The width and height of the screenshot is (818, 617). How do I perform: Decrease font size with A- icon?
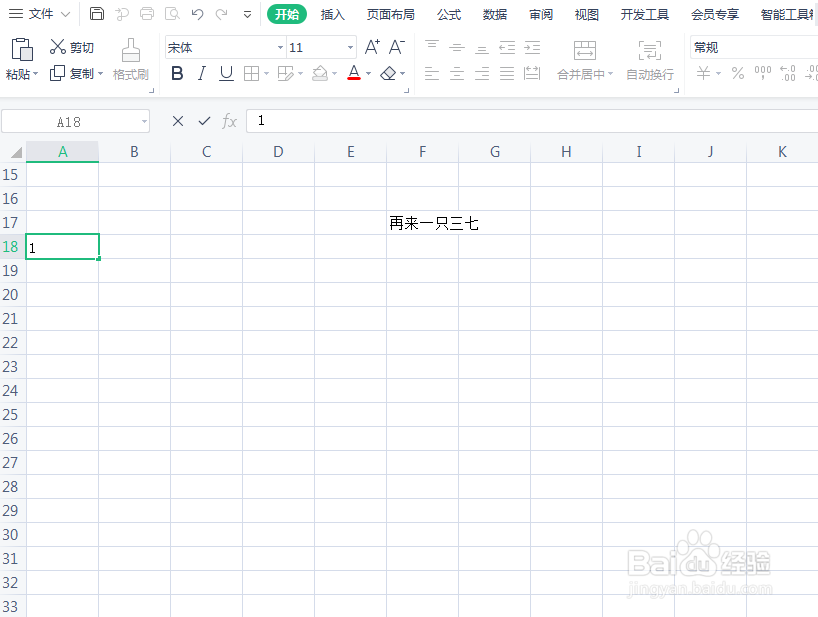[396, 47]
